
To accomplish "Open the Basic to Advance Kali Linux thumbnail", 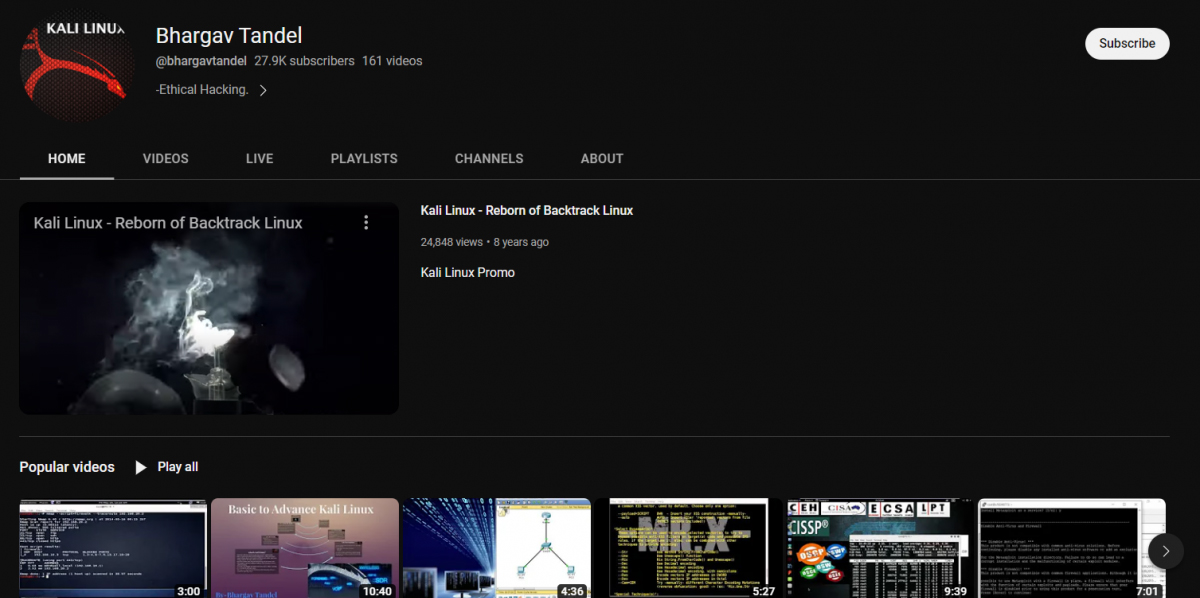I will [305, 548].
